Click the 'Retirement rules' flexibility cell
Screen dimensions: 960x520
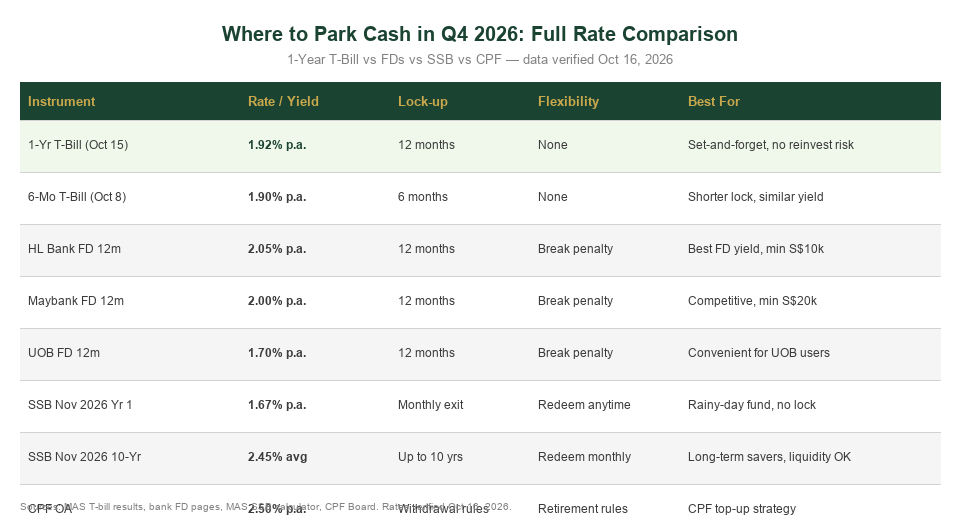(x=582, y=510)
